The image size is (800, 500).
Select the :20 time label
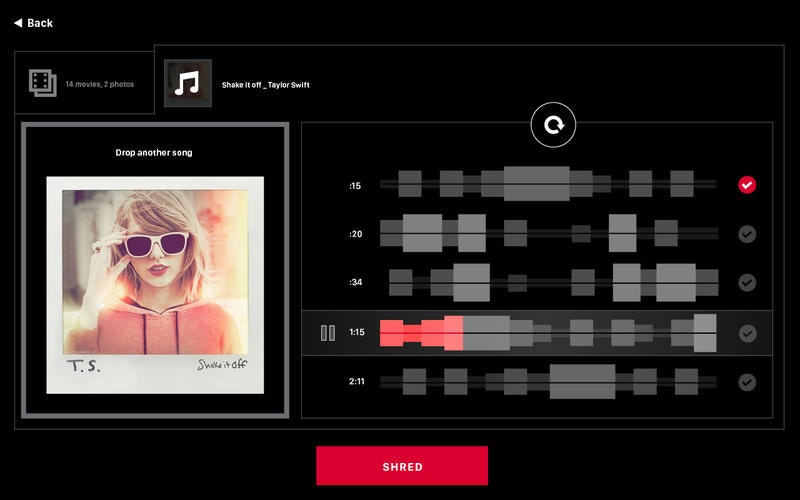(x=356, y=234)
